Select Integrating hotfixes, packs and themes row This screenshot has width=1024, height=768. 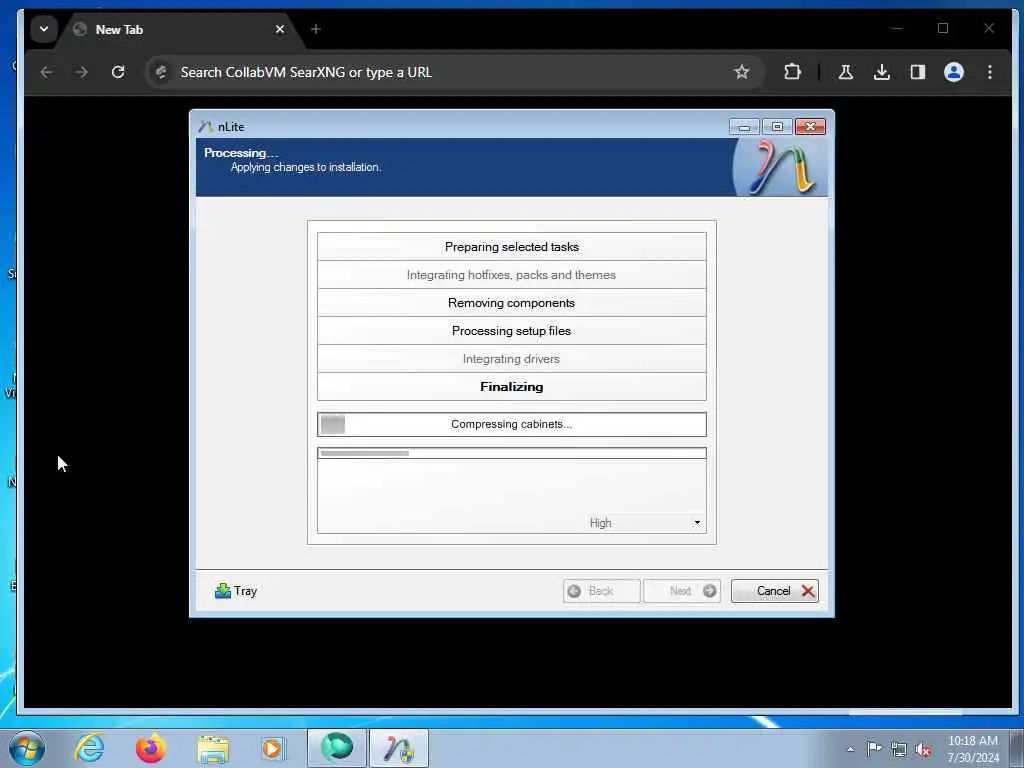pyautogui.click(x=511, y=275)
